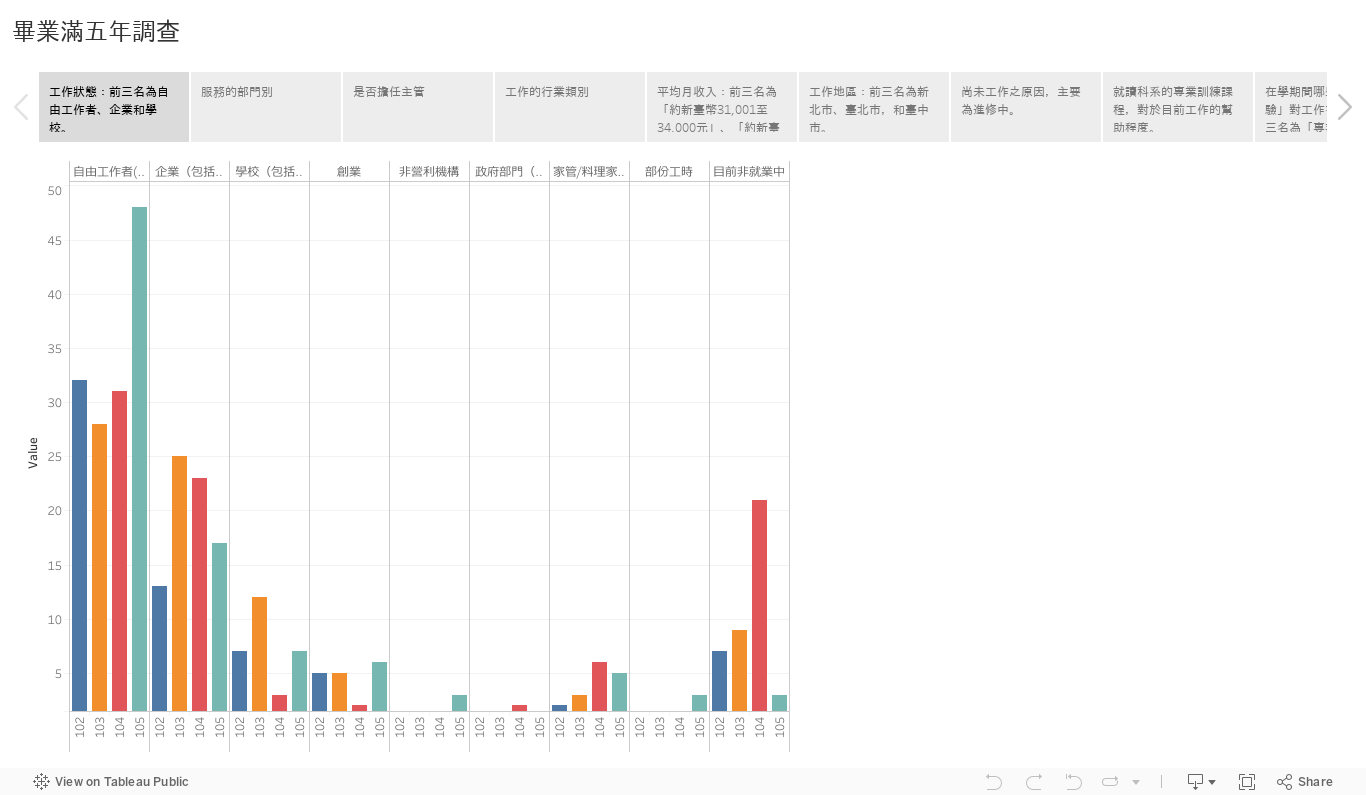Select the teal 105 bar under 非營利機構
The width and height of the screenshot is (1366, 795).
tap(459, 703)
